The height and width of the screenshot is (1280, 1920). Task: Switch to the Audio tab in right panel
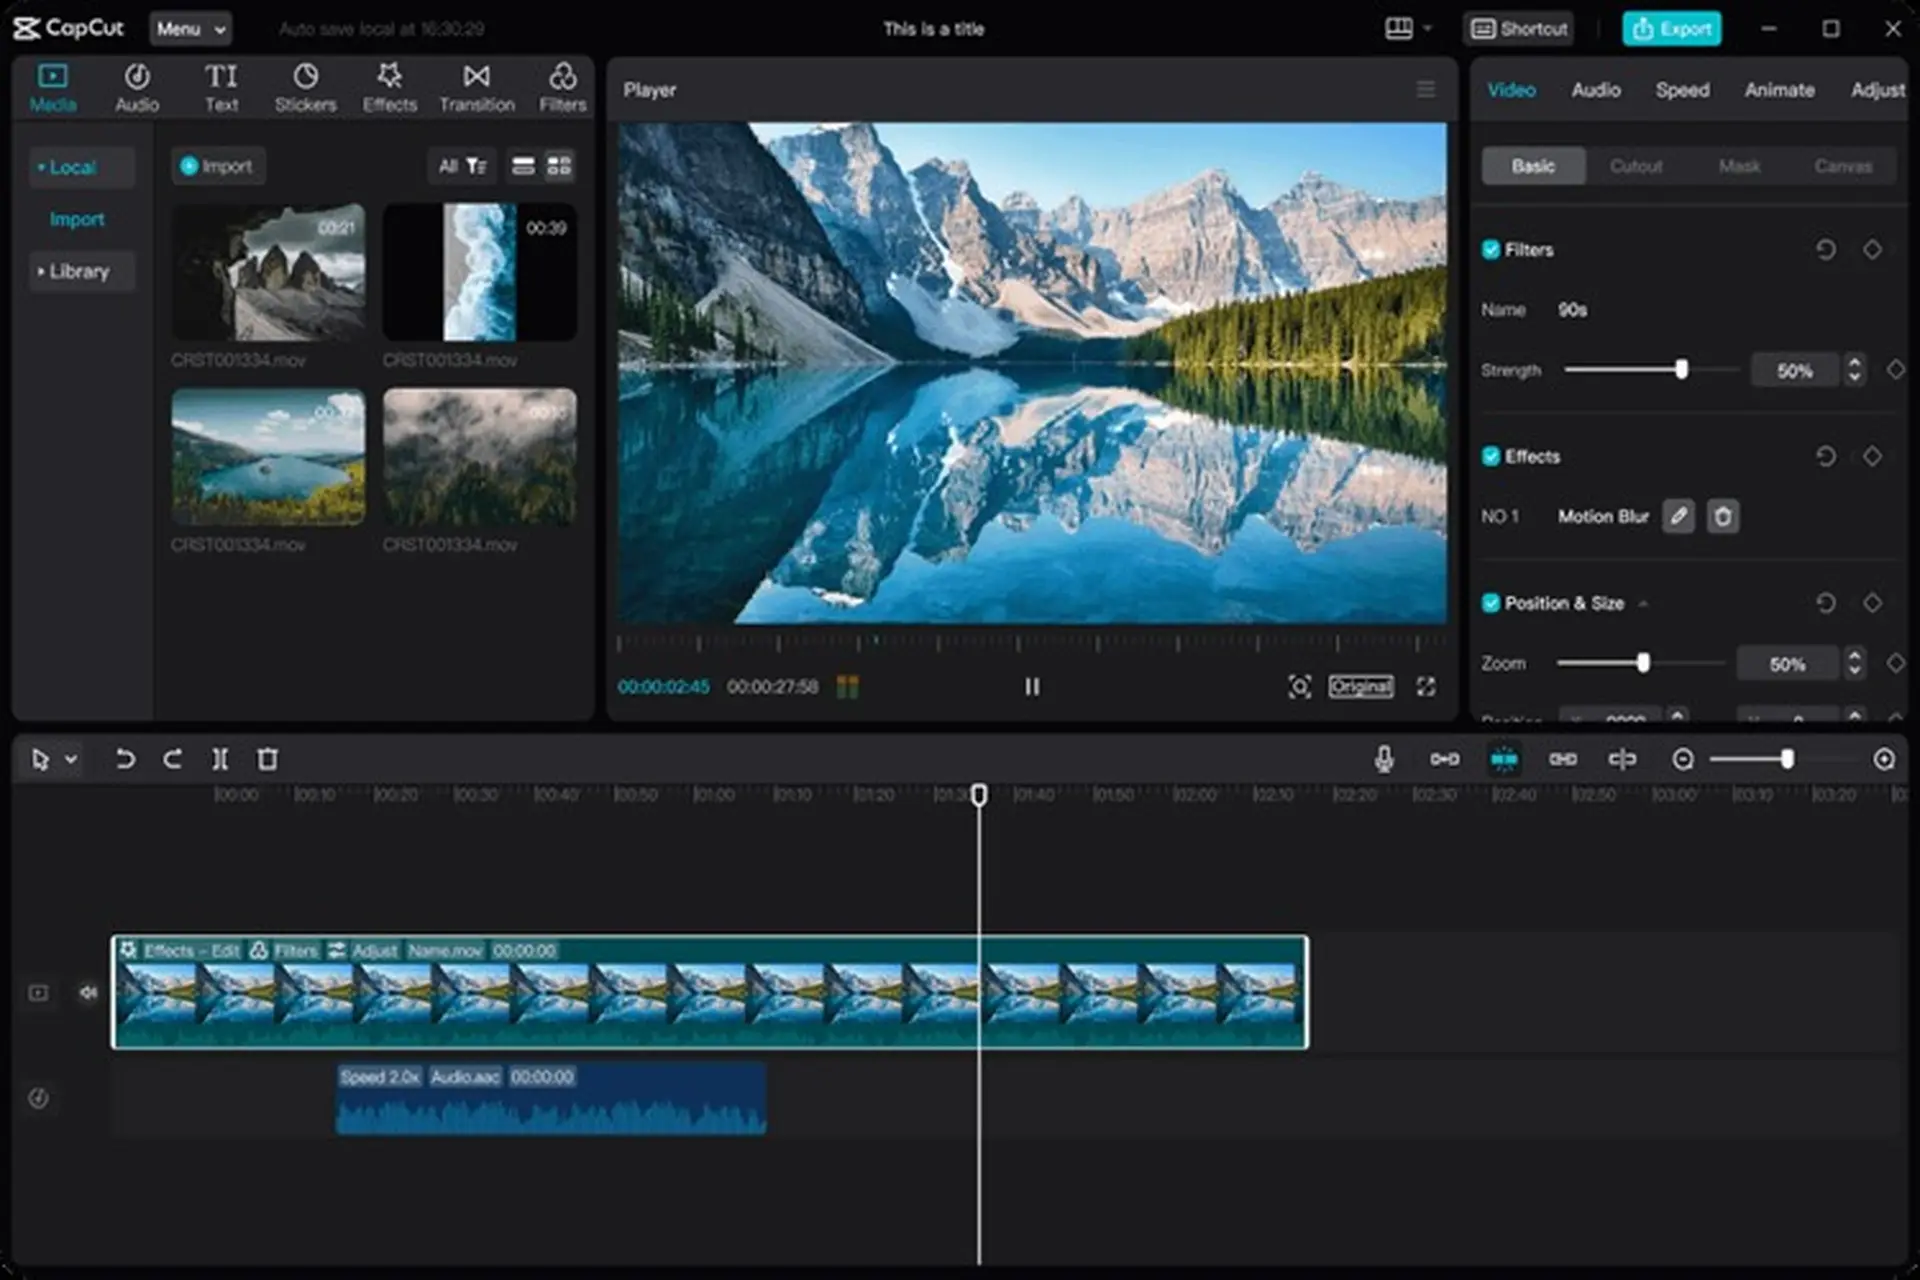click(x=1596, y=89)
